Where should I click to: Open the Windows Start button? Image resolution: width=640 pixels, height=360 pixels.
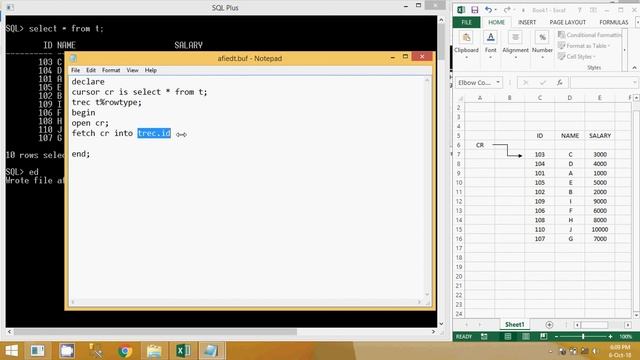click(11, 351)
